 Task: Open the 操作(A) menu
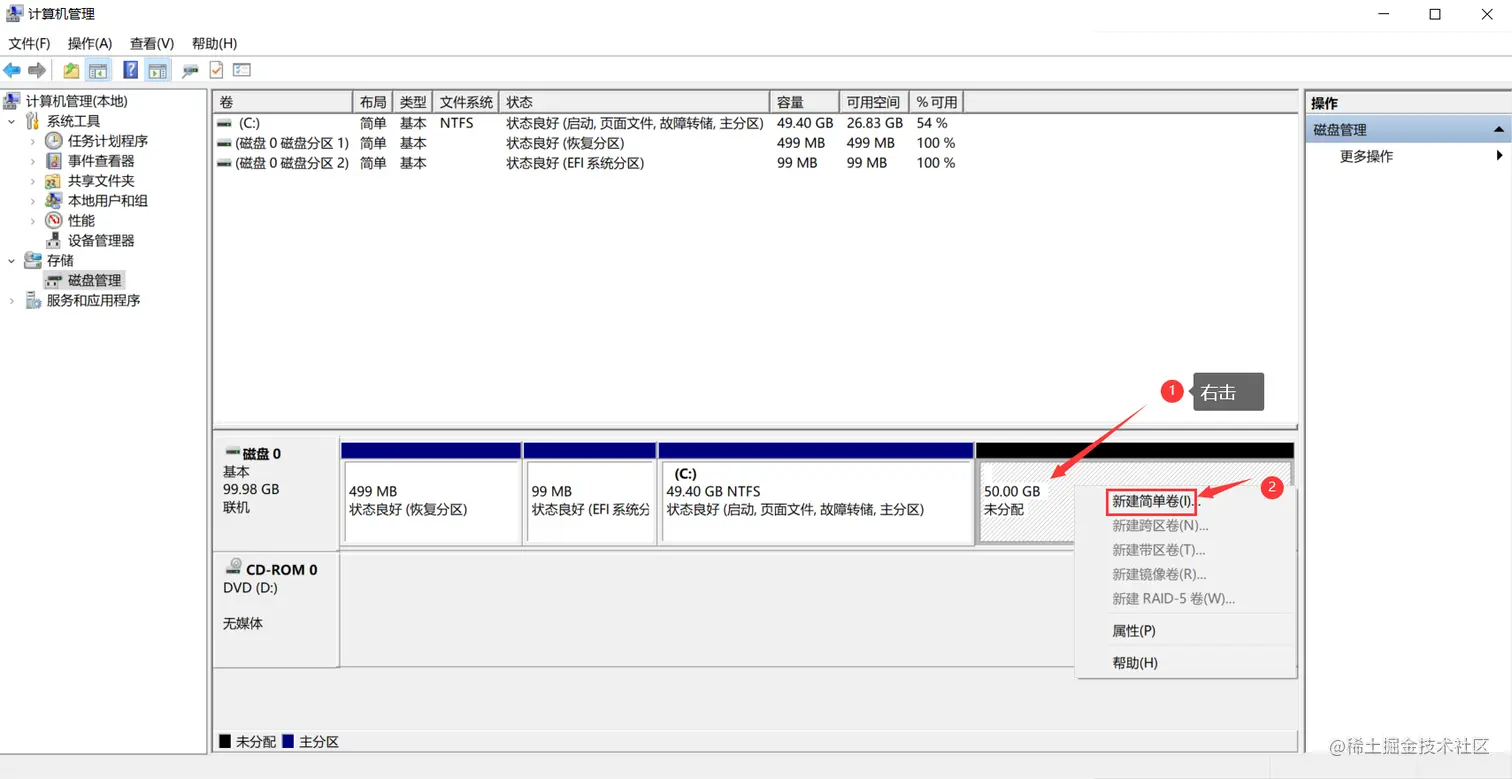click(x=90, y=43)
